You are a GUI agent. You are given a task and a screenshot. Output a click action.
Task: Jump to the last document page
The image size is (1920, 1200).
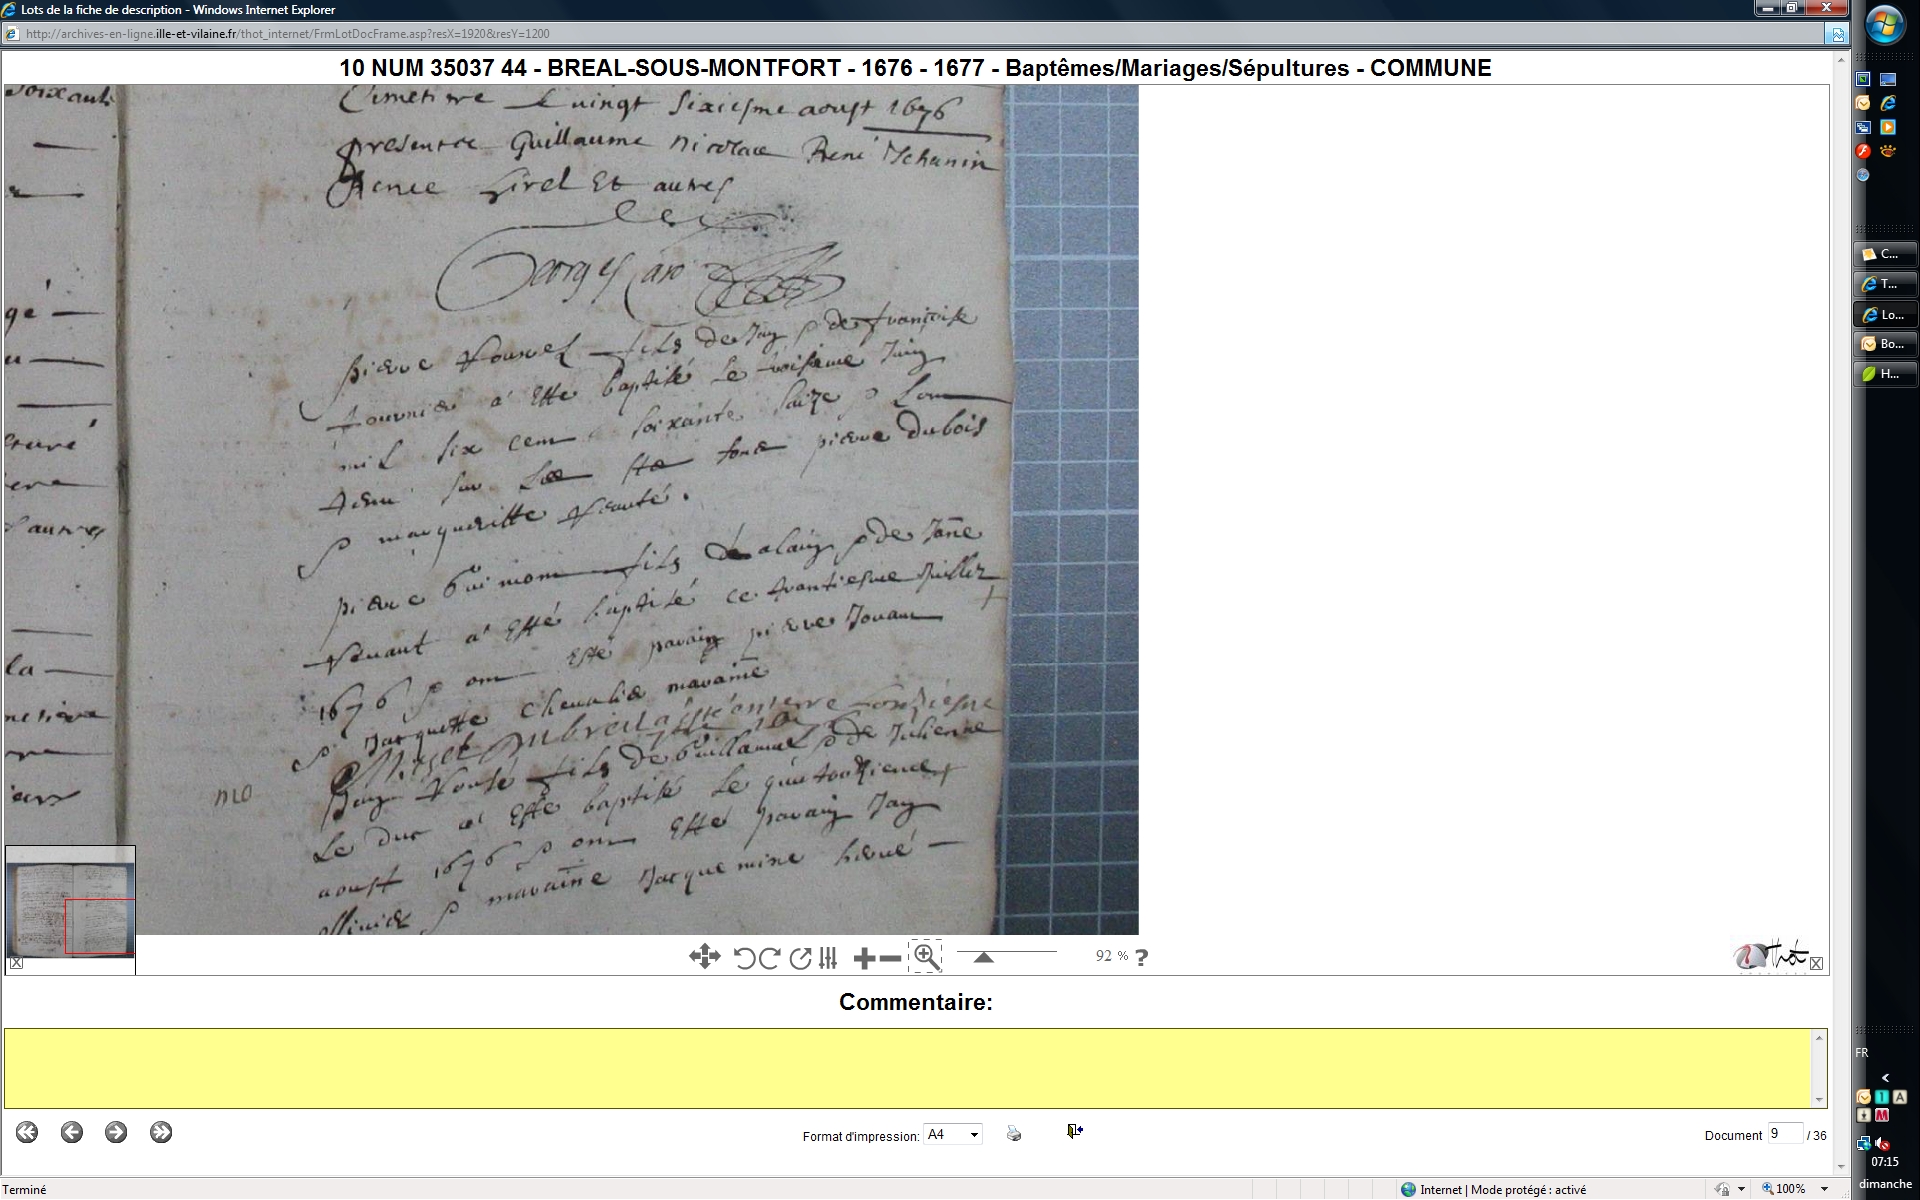(161, 1132)
